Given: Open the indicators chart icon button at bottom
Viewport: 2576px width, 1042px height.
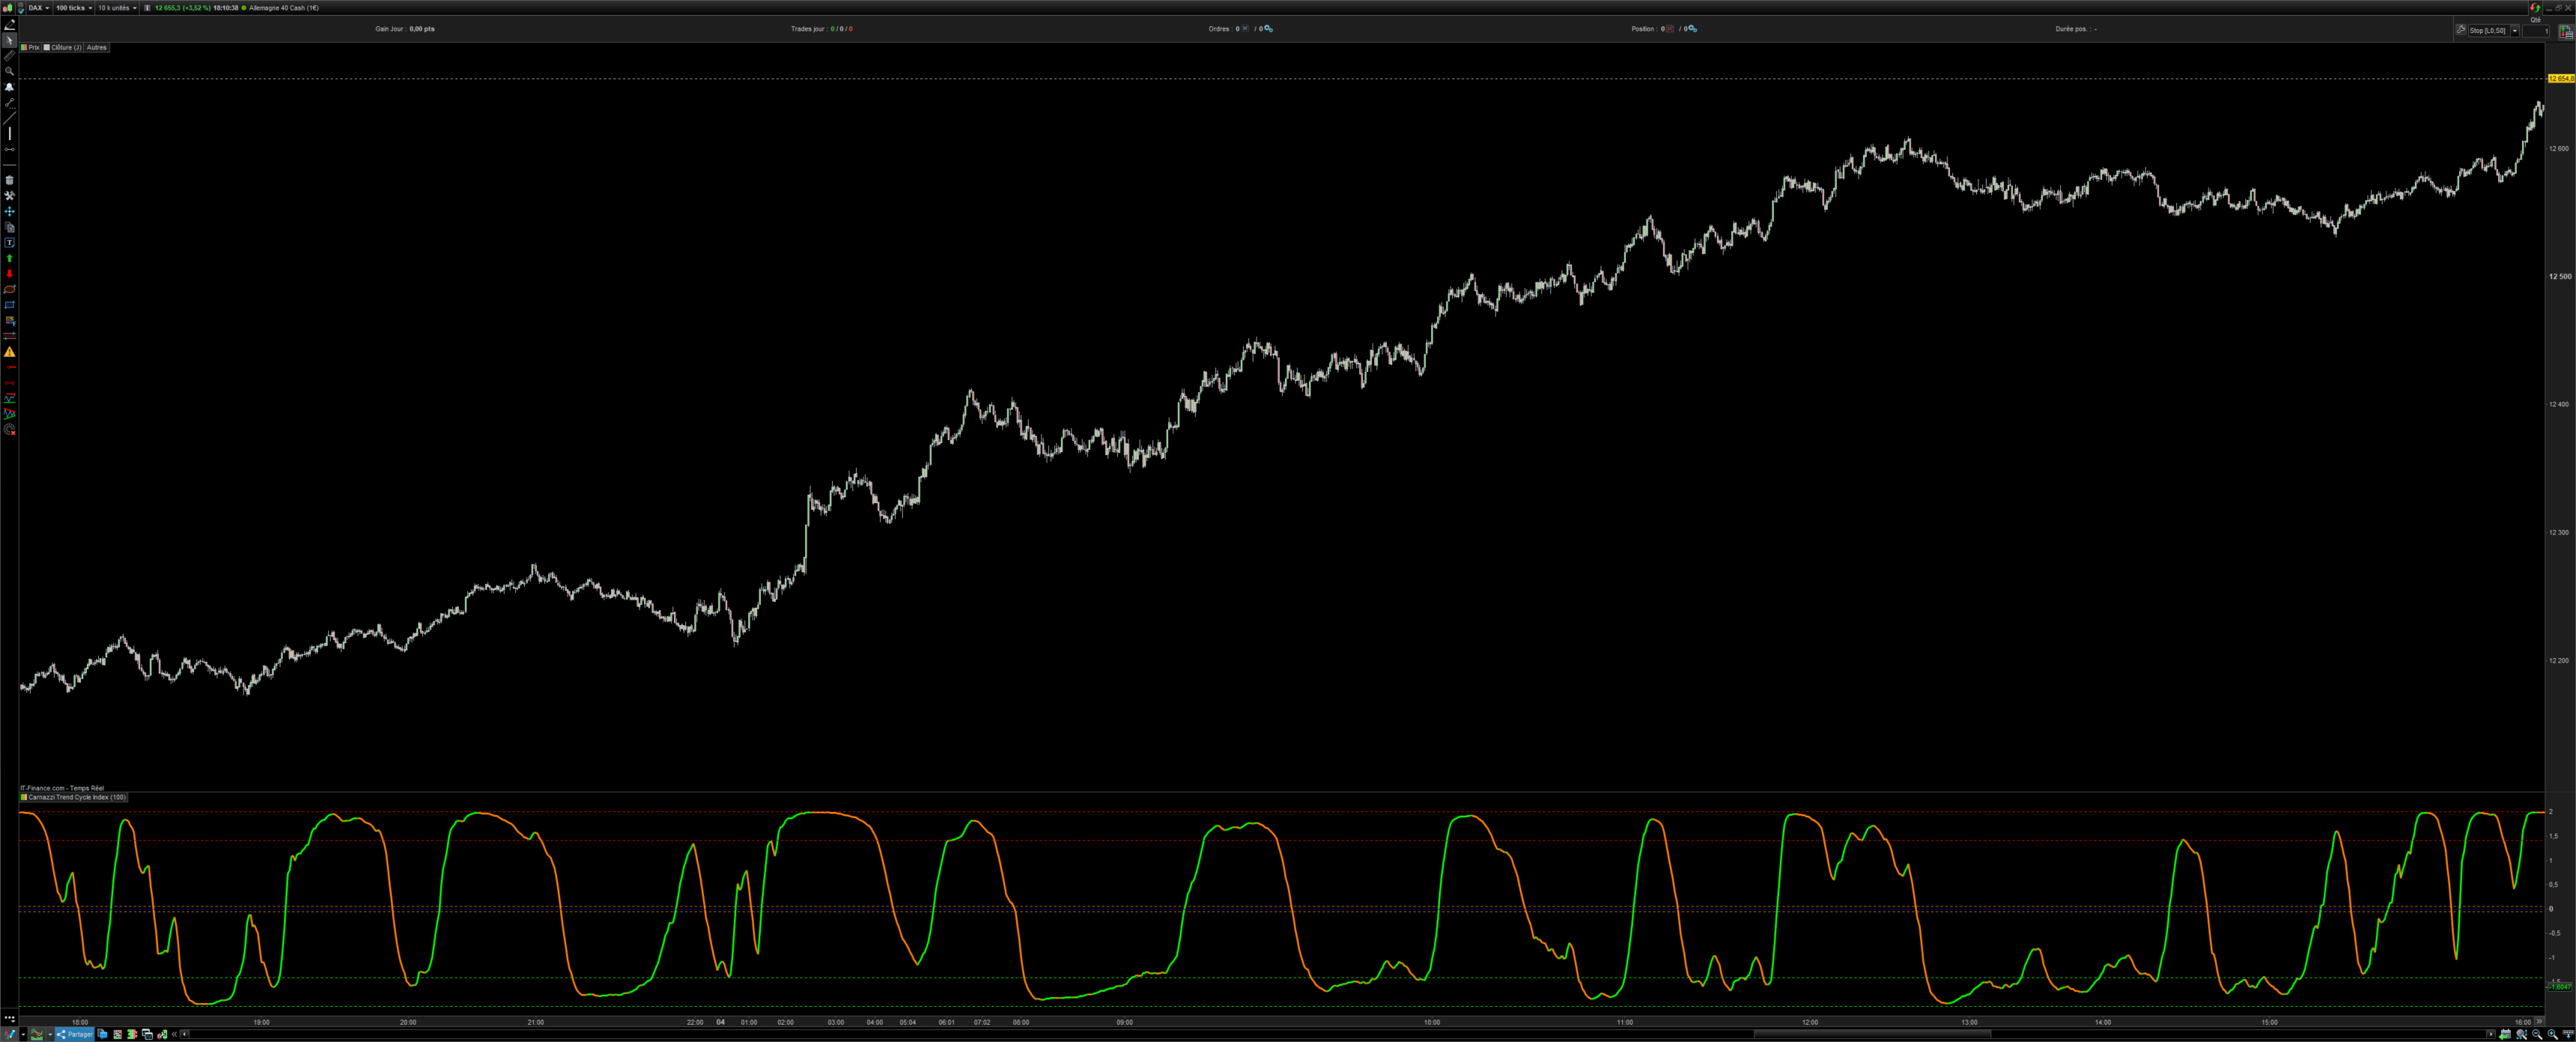Looking at the screenshot, I should [37, 1034].
